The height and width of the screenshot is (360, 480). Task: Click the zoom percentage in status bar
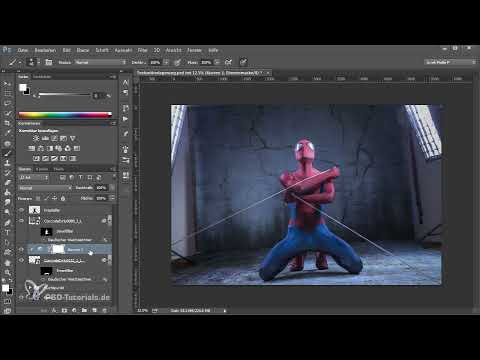[142, 310]
